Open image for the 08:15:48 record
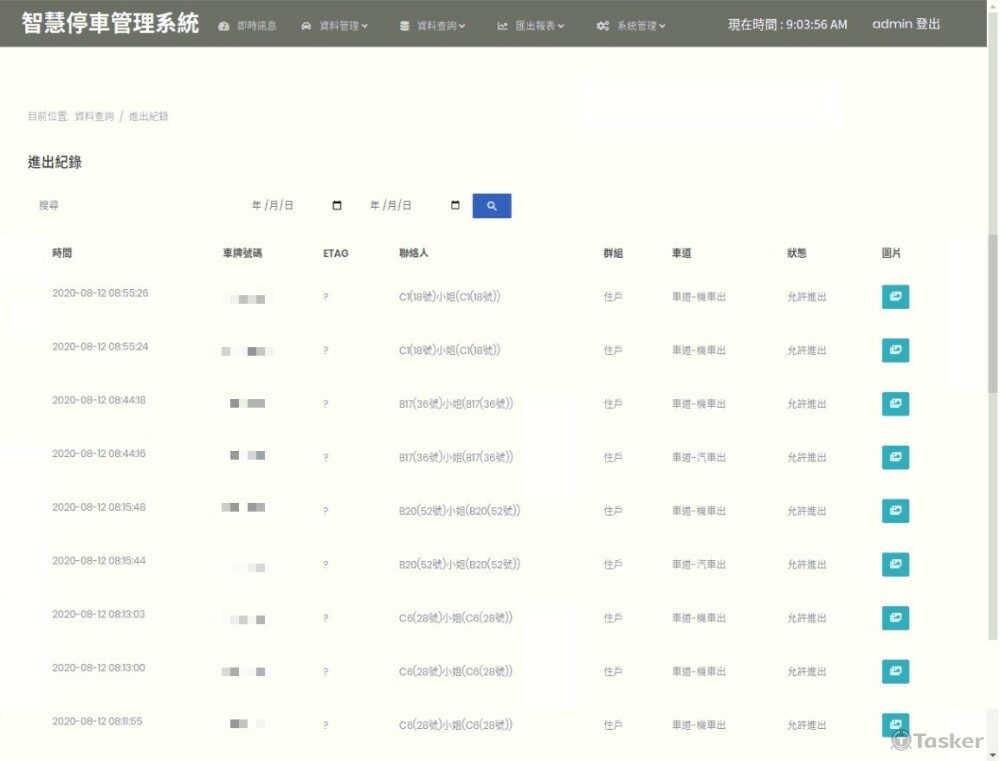 click(x=895, y=511)
